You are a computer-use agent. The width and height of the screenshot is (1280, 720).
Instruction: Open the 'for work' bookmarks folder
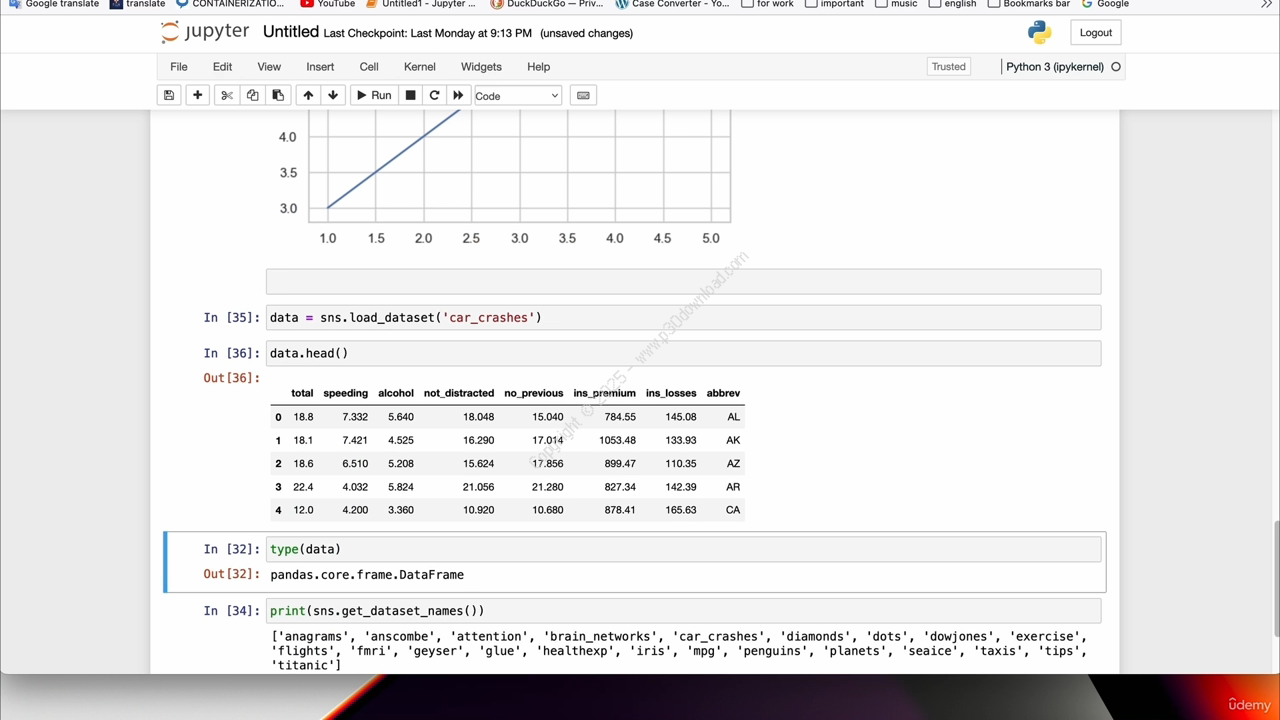point(767,4)
